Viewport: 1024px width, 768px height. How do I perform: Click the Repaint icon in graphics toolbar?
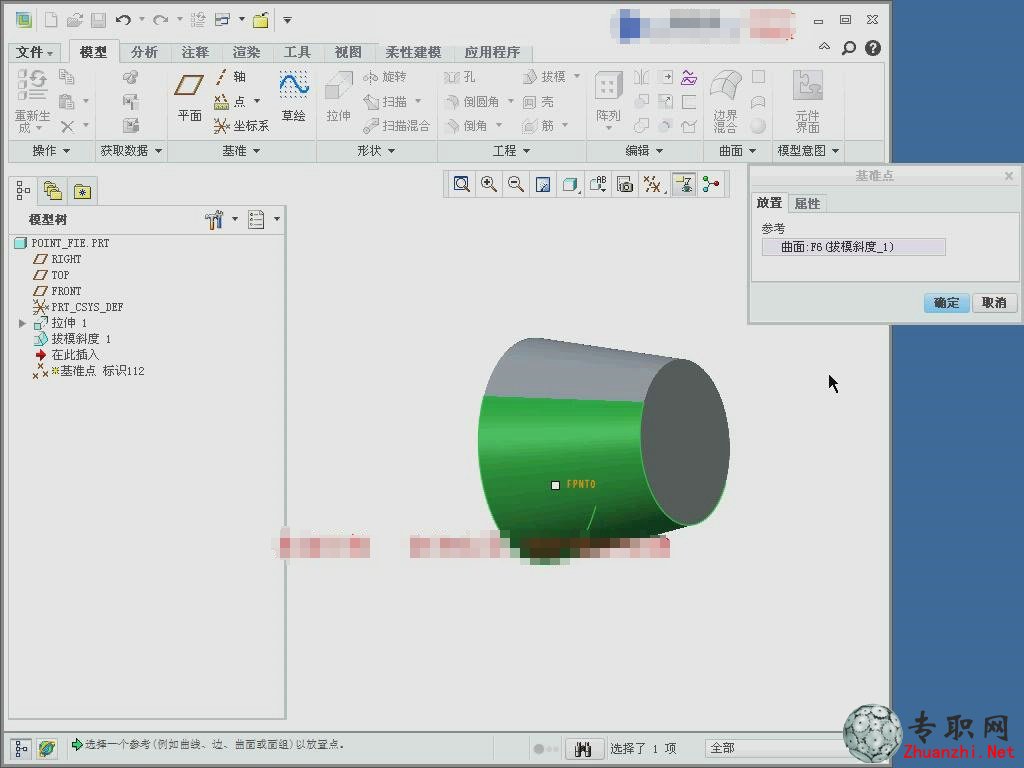(543, 185)
